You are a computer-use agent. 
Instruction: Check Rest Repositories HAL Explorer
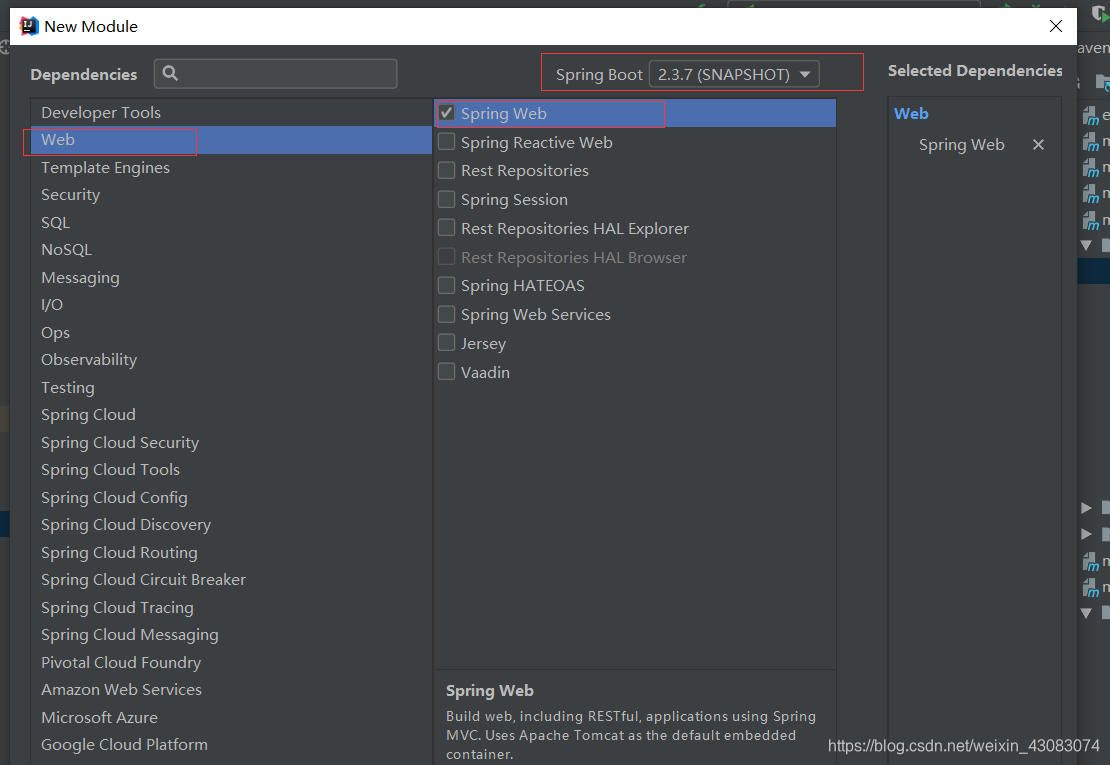pyautogui.click(x=447, y=228)
